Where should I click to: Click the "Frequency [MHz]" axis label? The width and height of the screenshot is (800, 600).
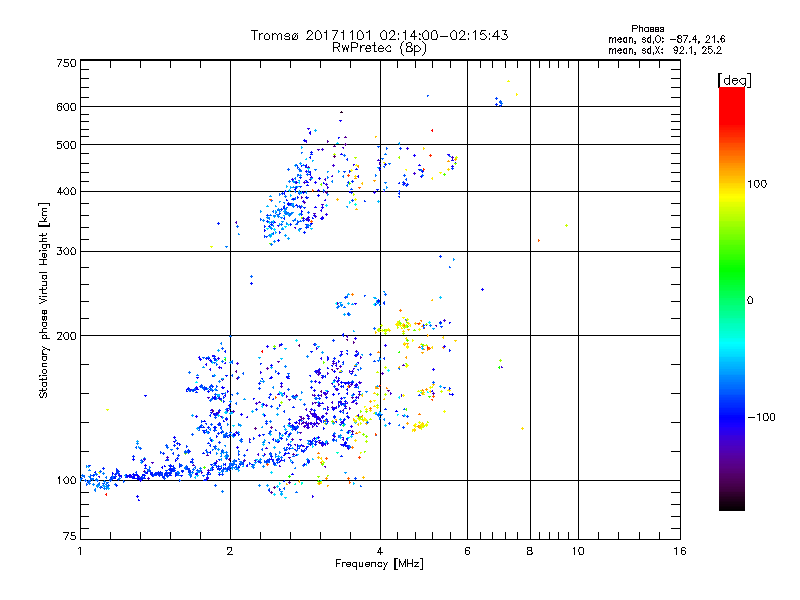coord(379,564)
